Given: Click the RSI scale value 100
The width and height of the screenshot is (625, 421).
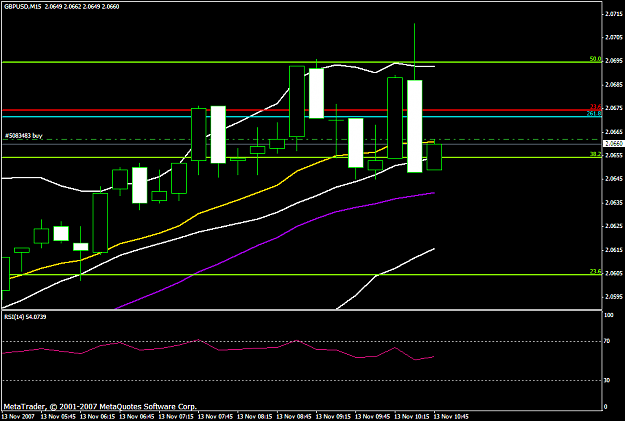Looking at the screenshot, I should pyautogui.click(x=609, y=315).
